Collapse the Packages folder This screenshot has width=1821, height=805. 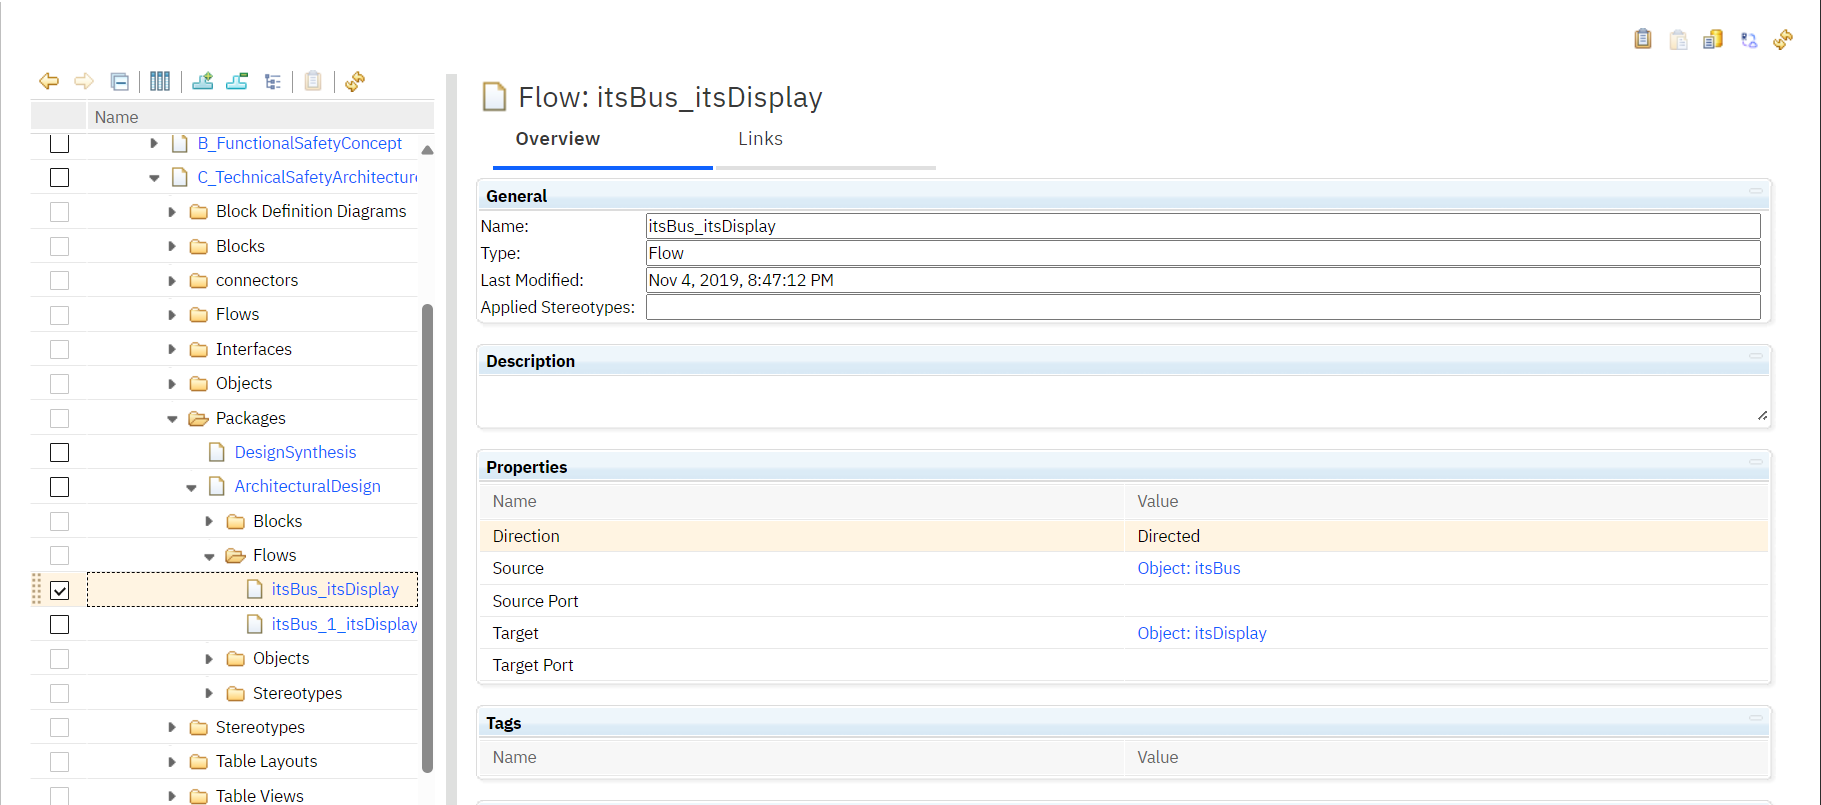(x=172, y=419)
